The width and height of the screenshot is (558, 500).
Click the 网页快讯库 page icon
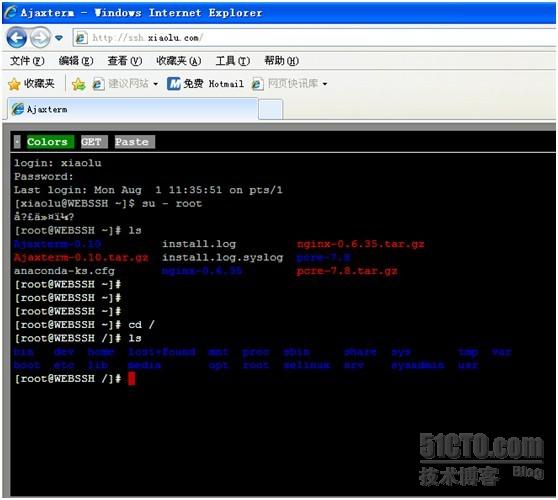coord(258,84)
